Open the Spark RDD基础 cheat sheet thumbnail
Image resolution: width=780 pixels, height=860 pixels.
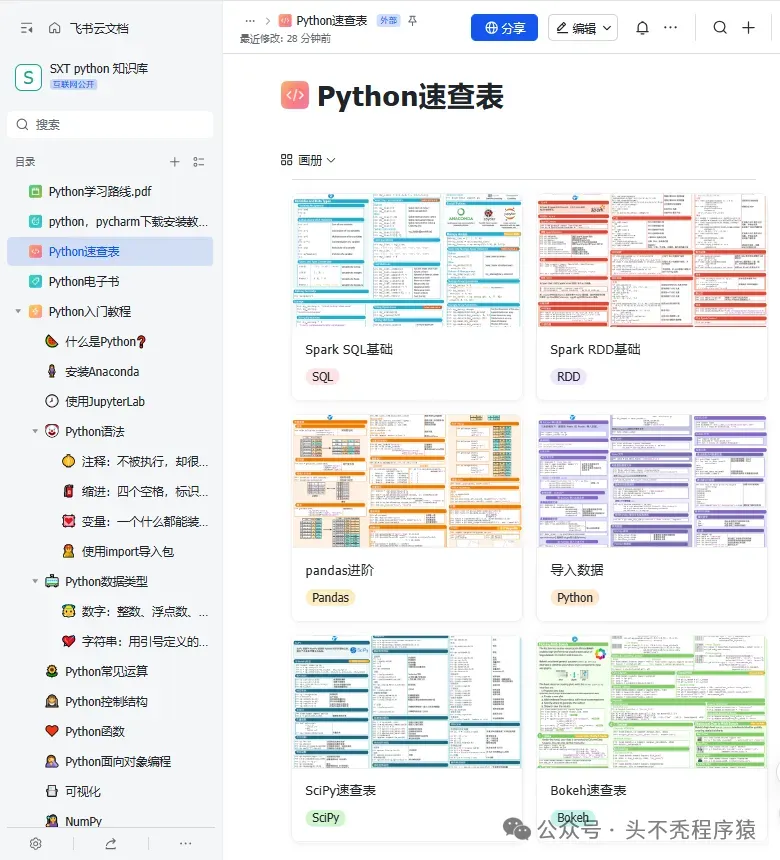[x=652, y=260]
